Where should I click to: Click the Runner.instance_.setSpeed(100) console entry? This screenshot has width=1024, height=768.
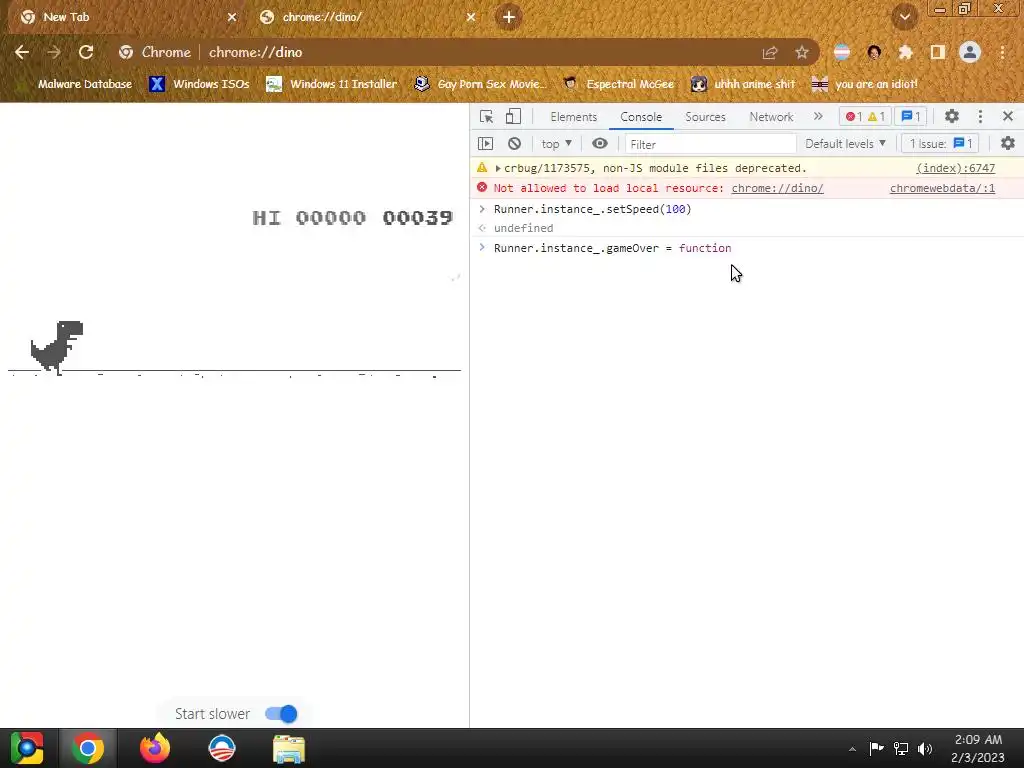(x=592, y=209)
